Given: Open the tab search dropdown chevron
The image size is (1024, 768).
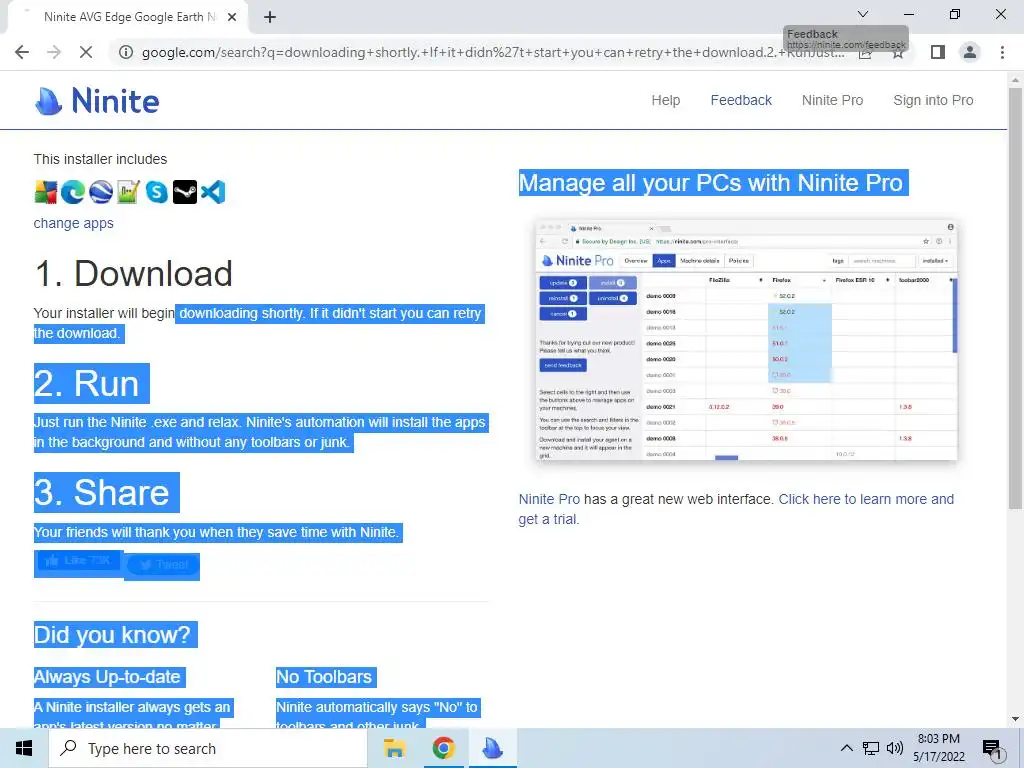Looking at the screenshot, I should click(863, 14).
